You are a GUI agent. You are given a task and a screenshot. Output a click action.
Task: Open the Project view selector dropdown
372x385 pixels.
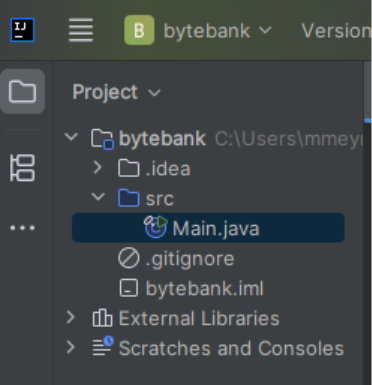(x=117, y=92)
